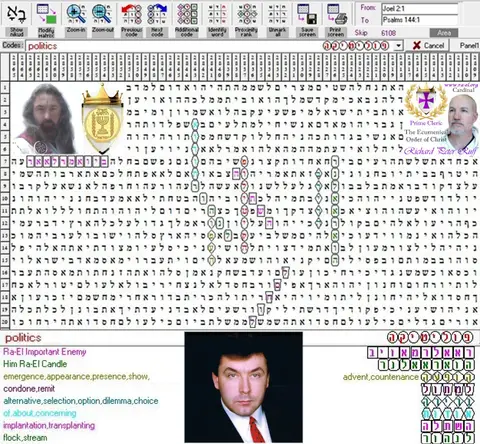480x444 pixels.
Task: Click row number 20 in matrix
Action: (5, 322)
